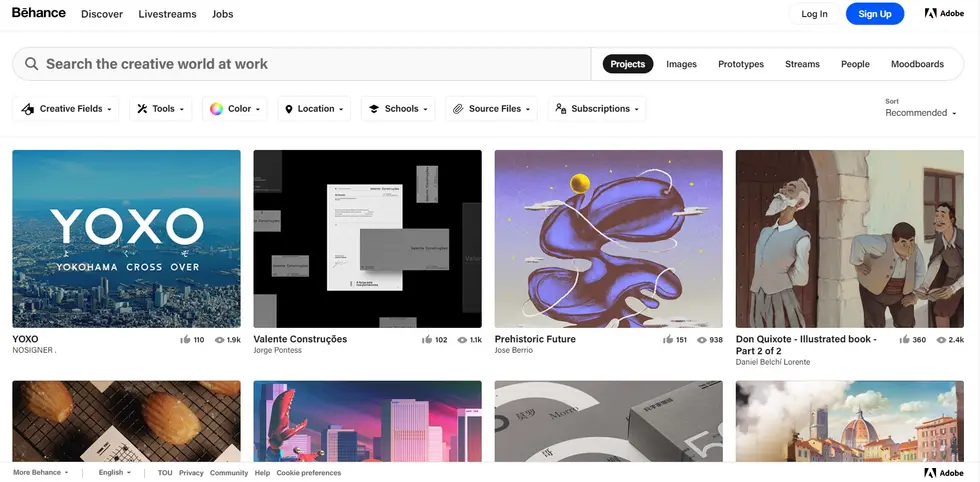The width and height of the screenshot is (980, 482).
Task: Focus the Search the creative world field
Action: (301, 64)
